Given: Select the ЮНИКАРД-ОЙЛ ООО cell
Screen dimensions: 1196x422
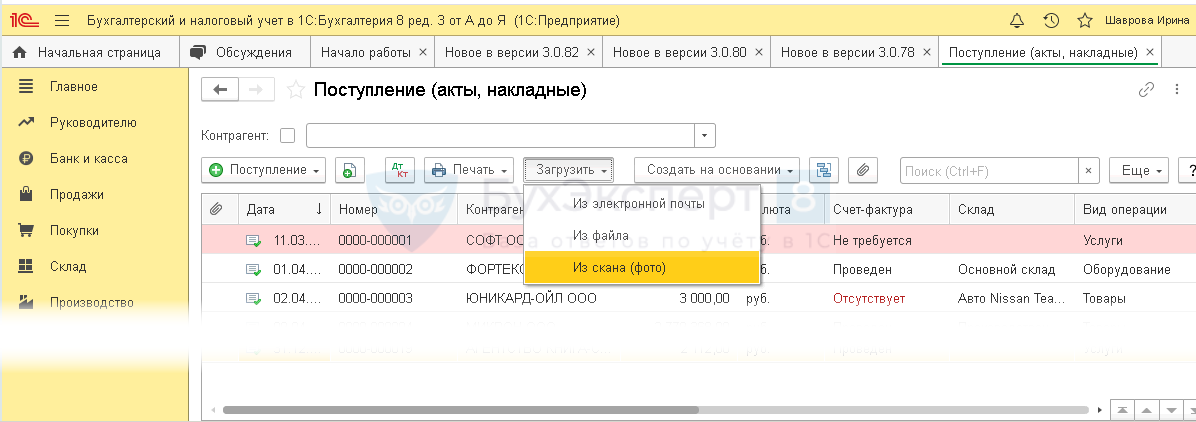Looking at the screenshot, I should (532, 298).
